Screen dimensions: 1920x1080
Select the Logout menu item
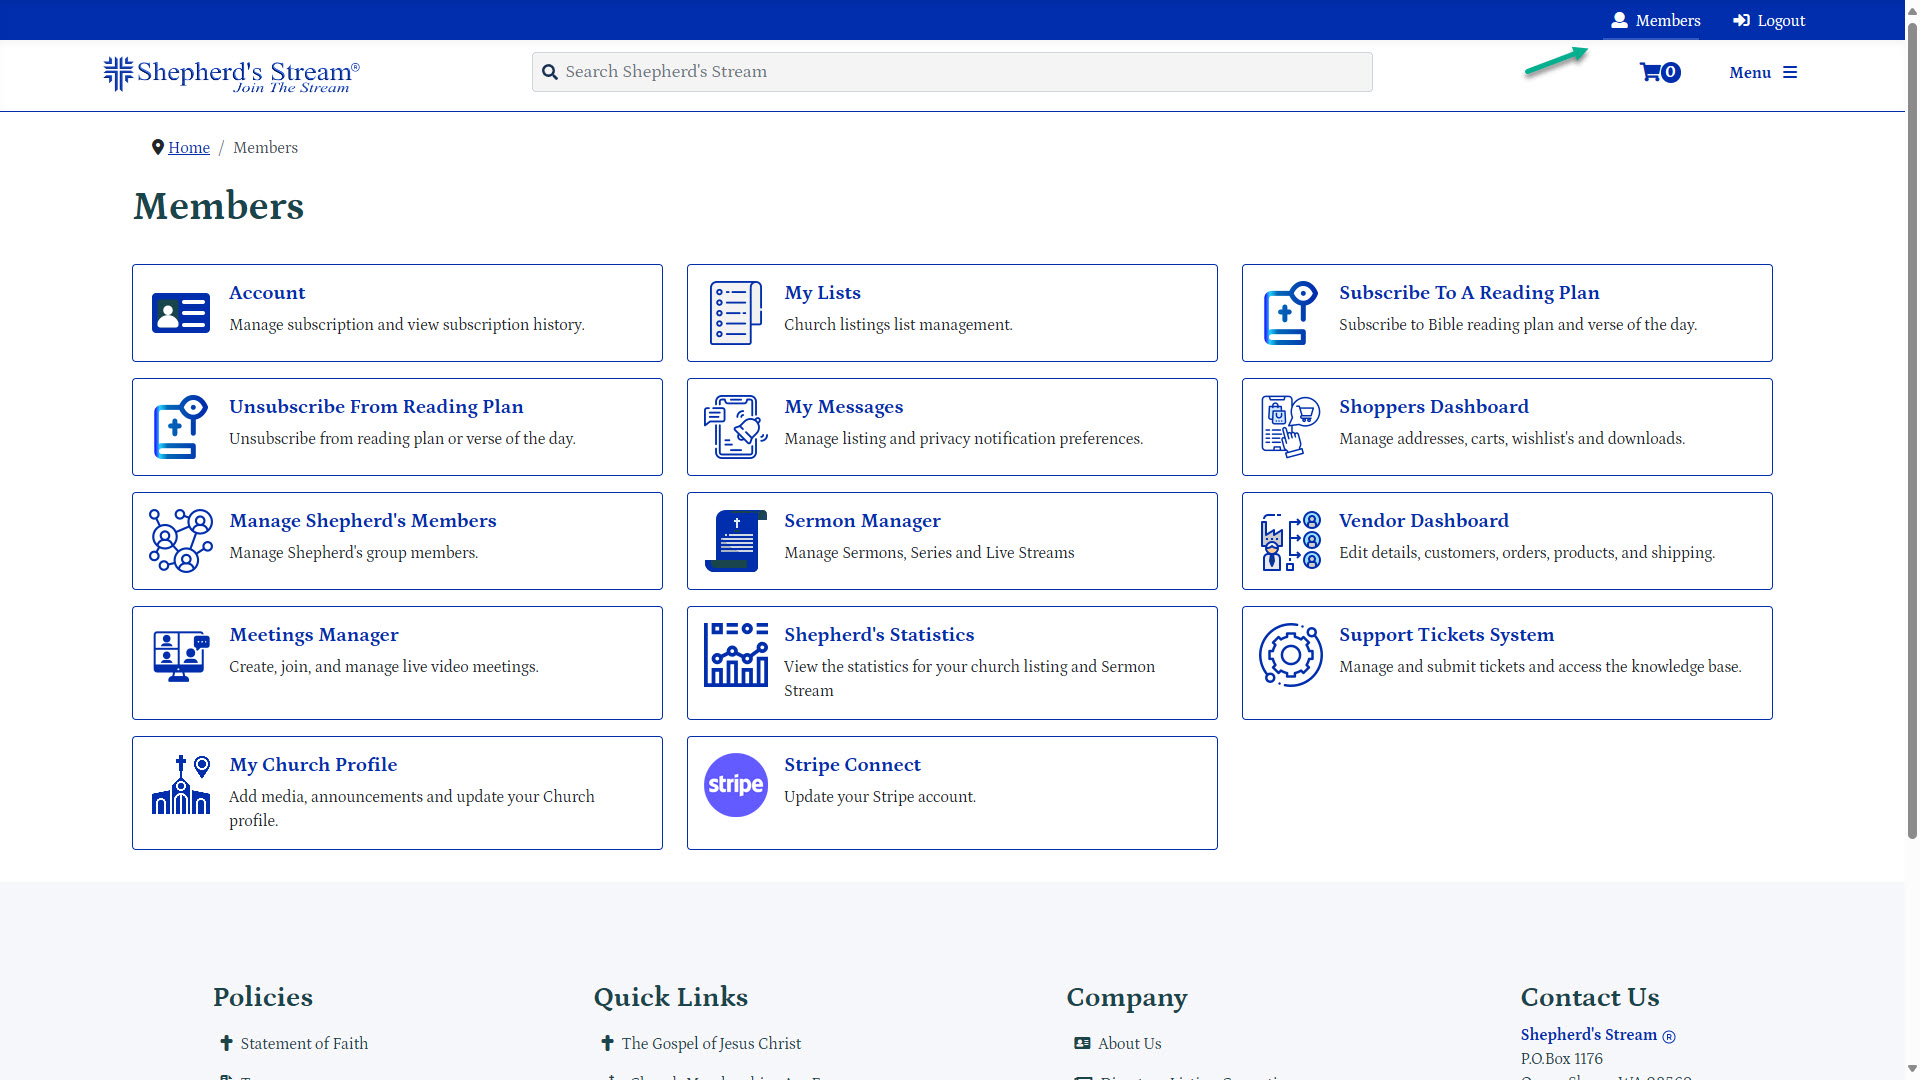[x=1771, y=20]
